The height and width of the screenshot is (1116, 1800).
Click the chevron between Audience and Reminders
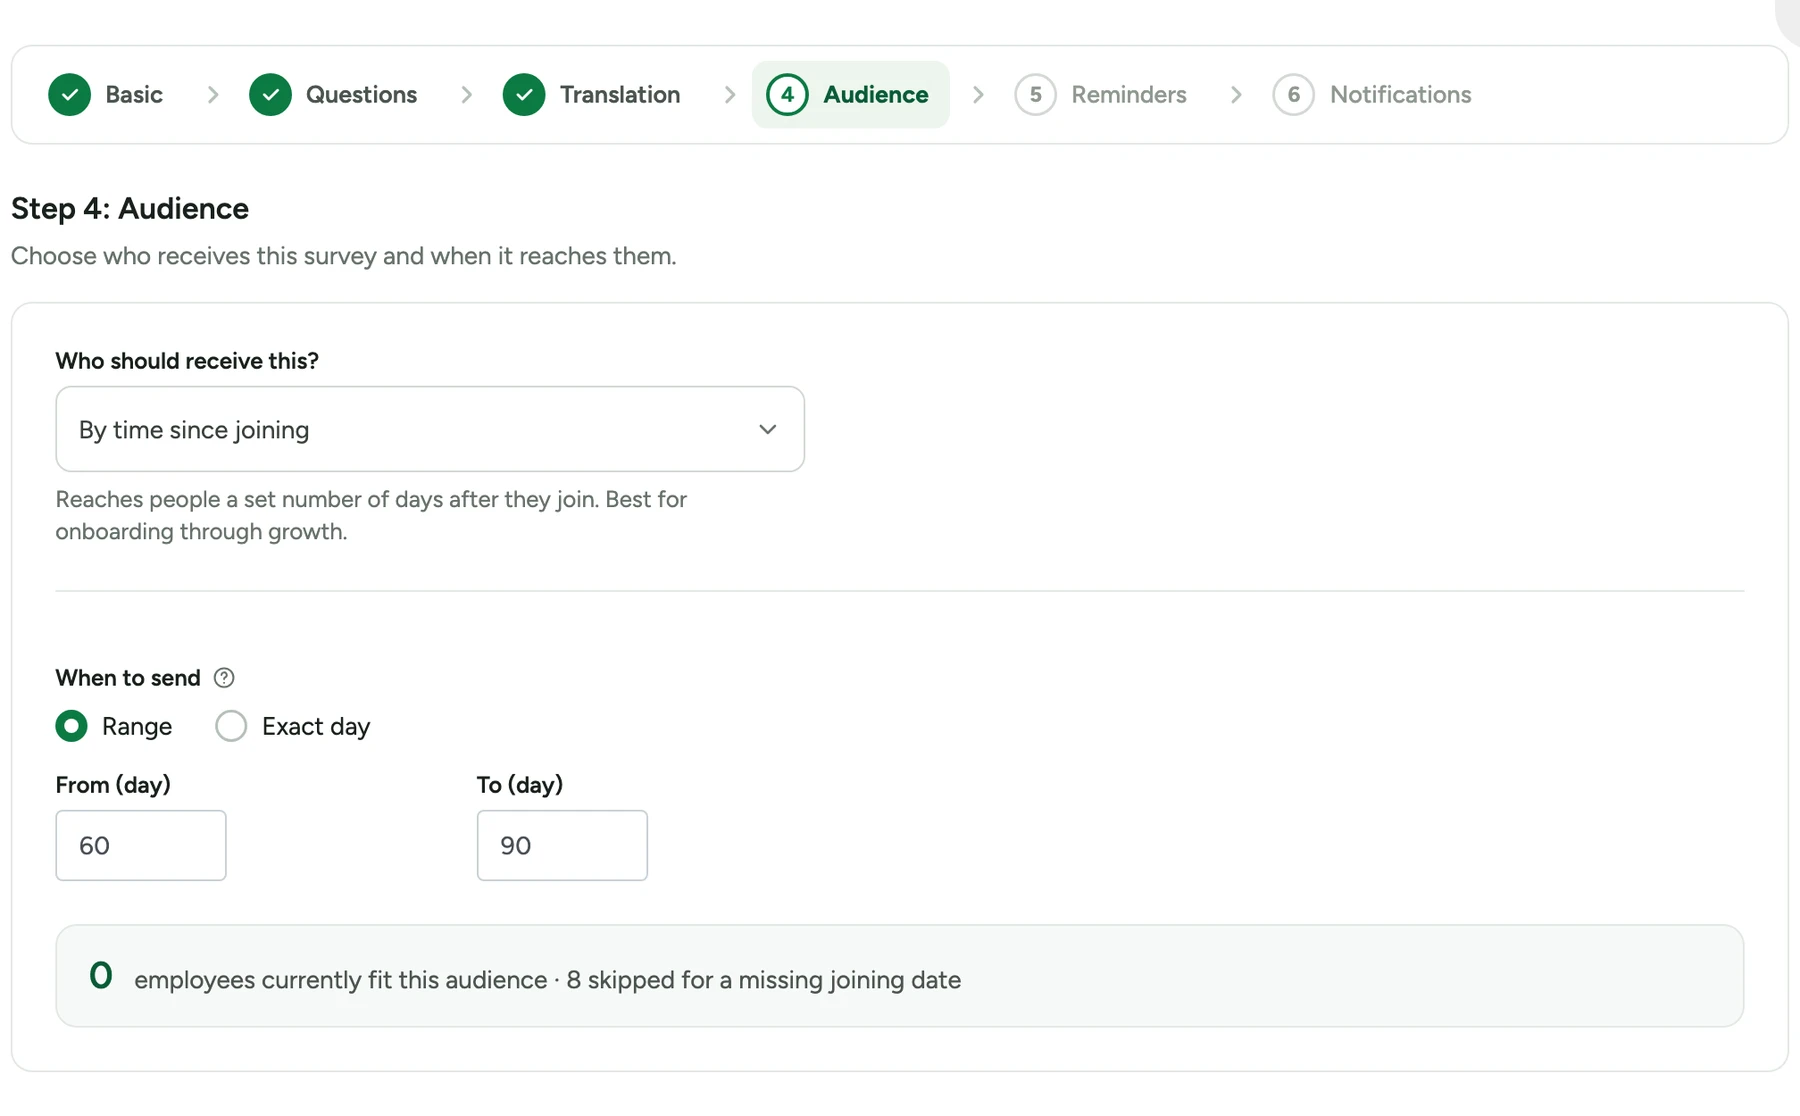coord(978,95)
